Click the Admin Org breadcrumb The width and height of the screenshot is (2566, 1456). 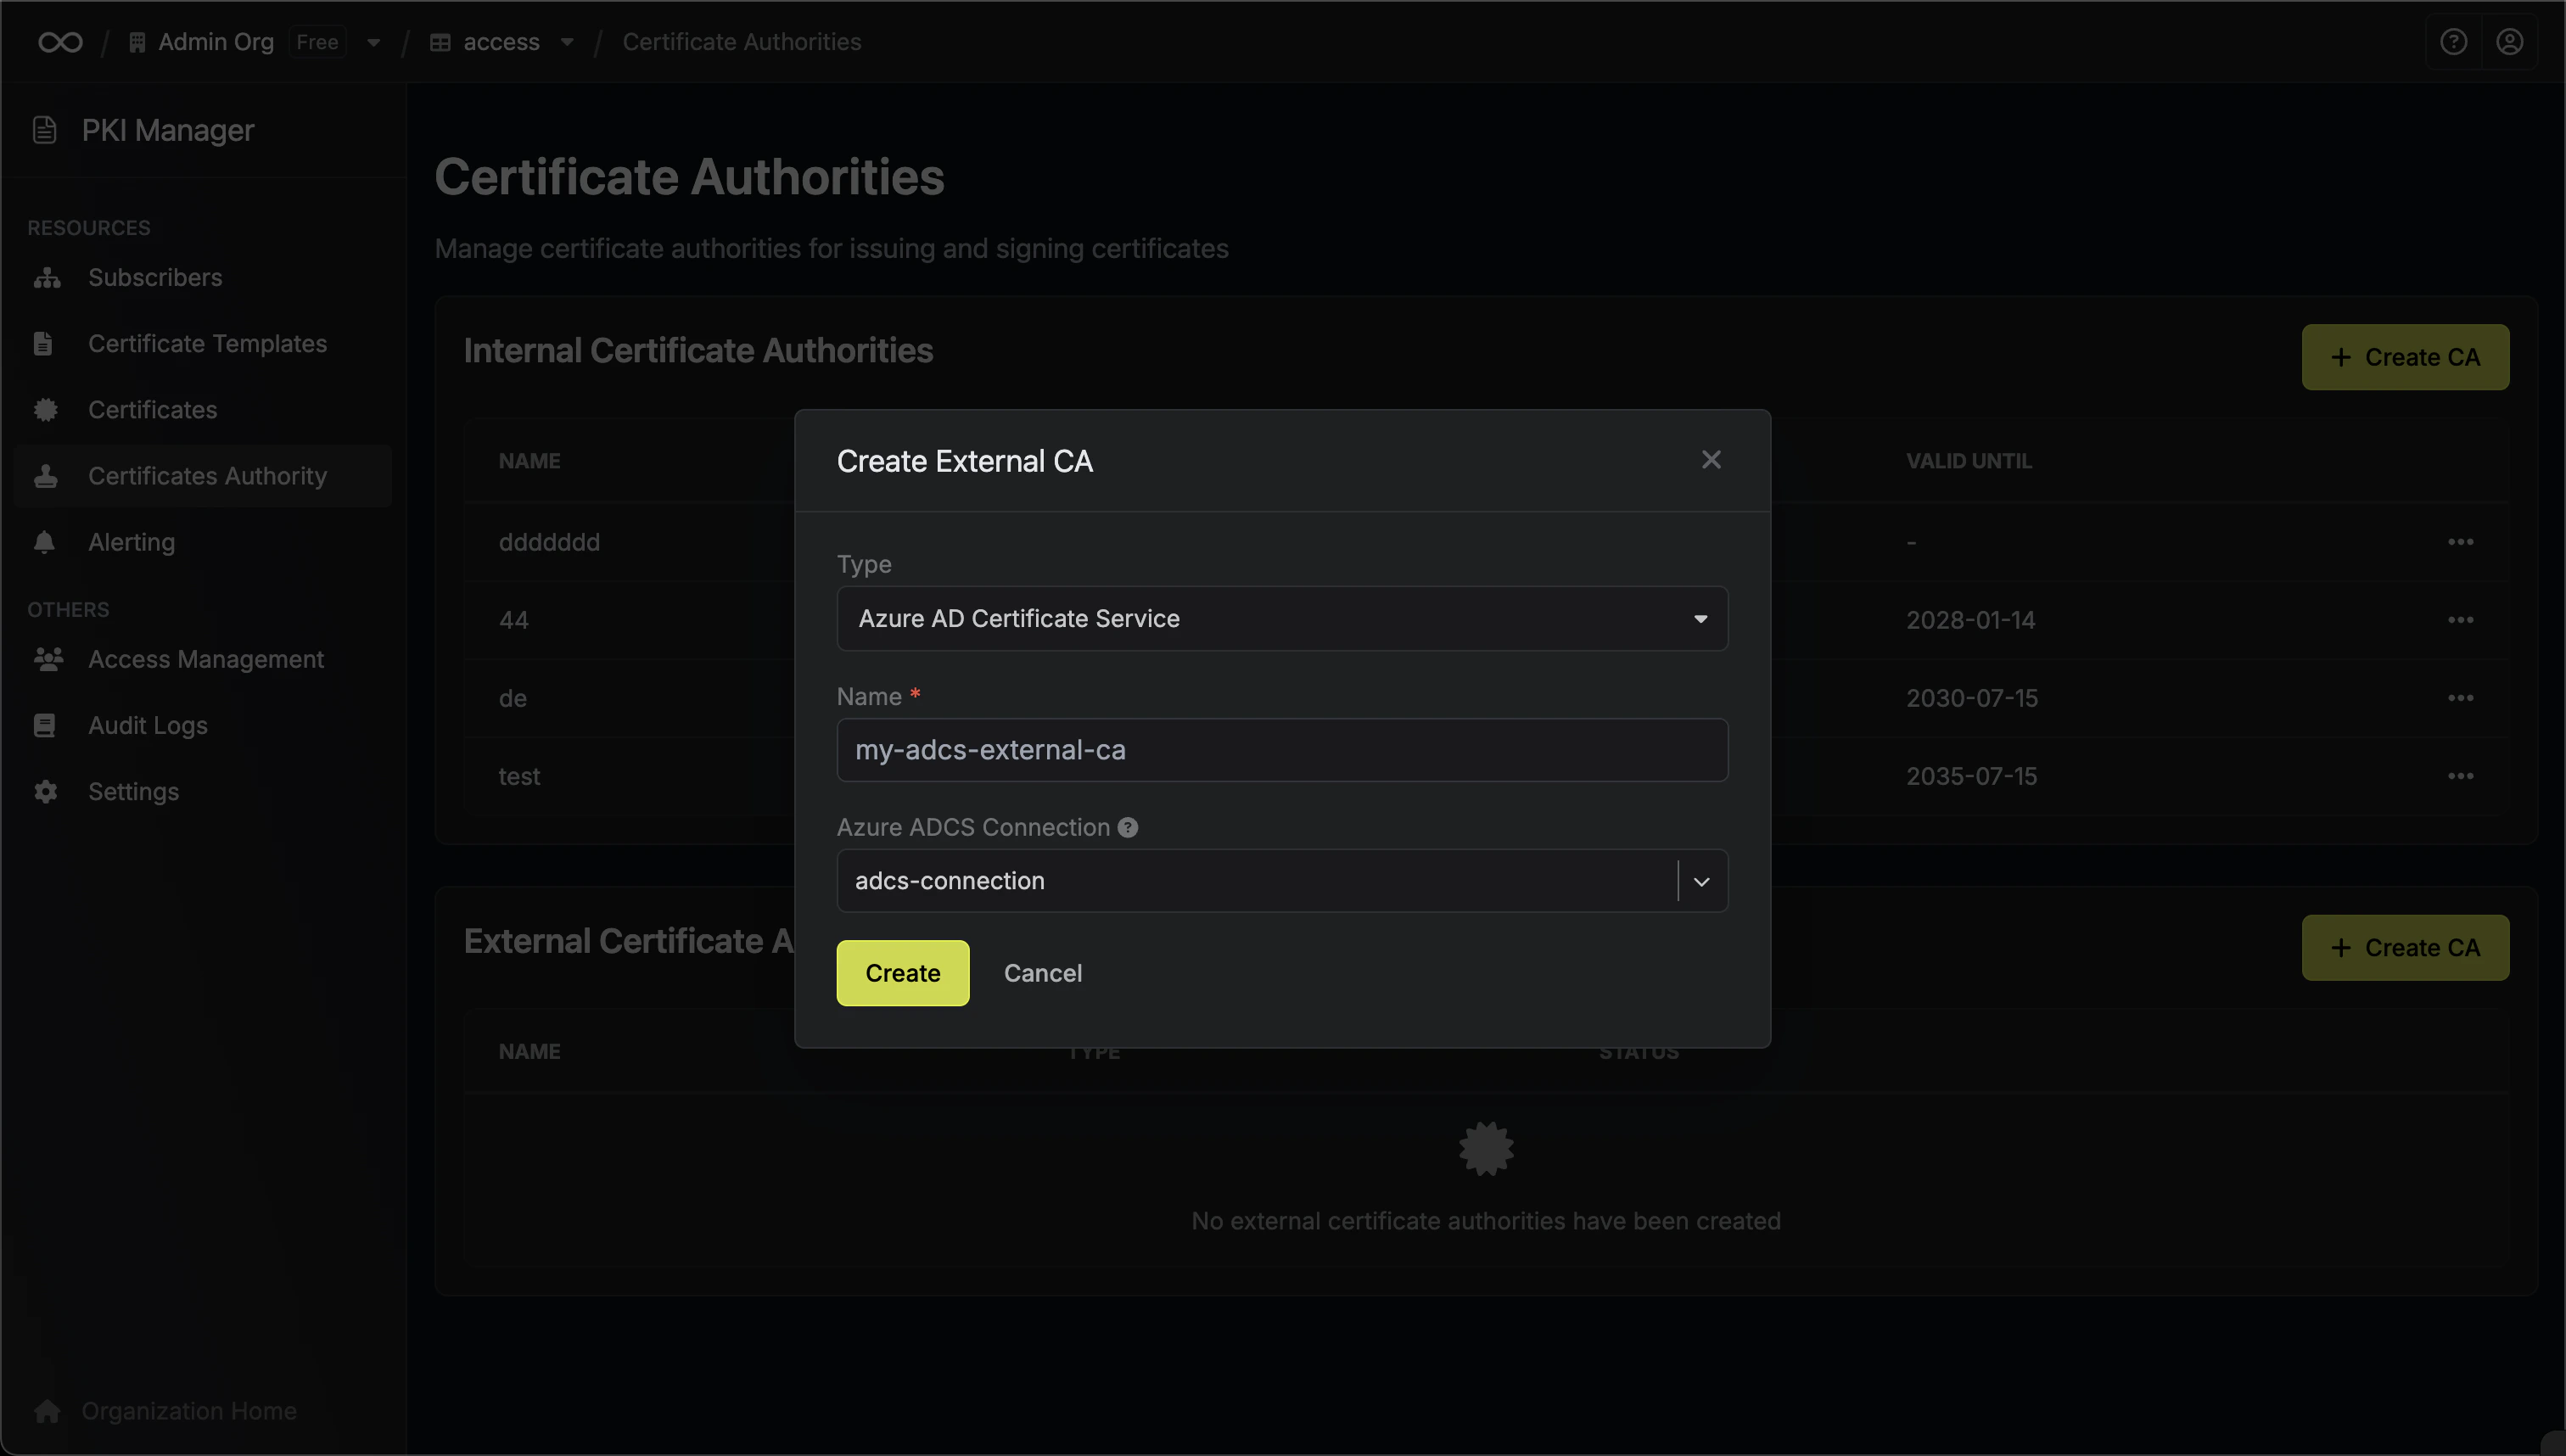pyautogui.click(x=216, y=42)
